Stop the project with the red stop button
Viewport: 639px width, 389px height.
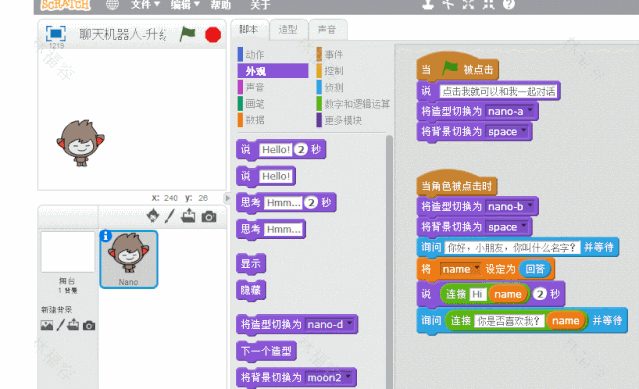tap(213, 35)
